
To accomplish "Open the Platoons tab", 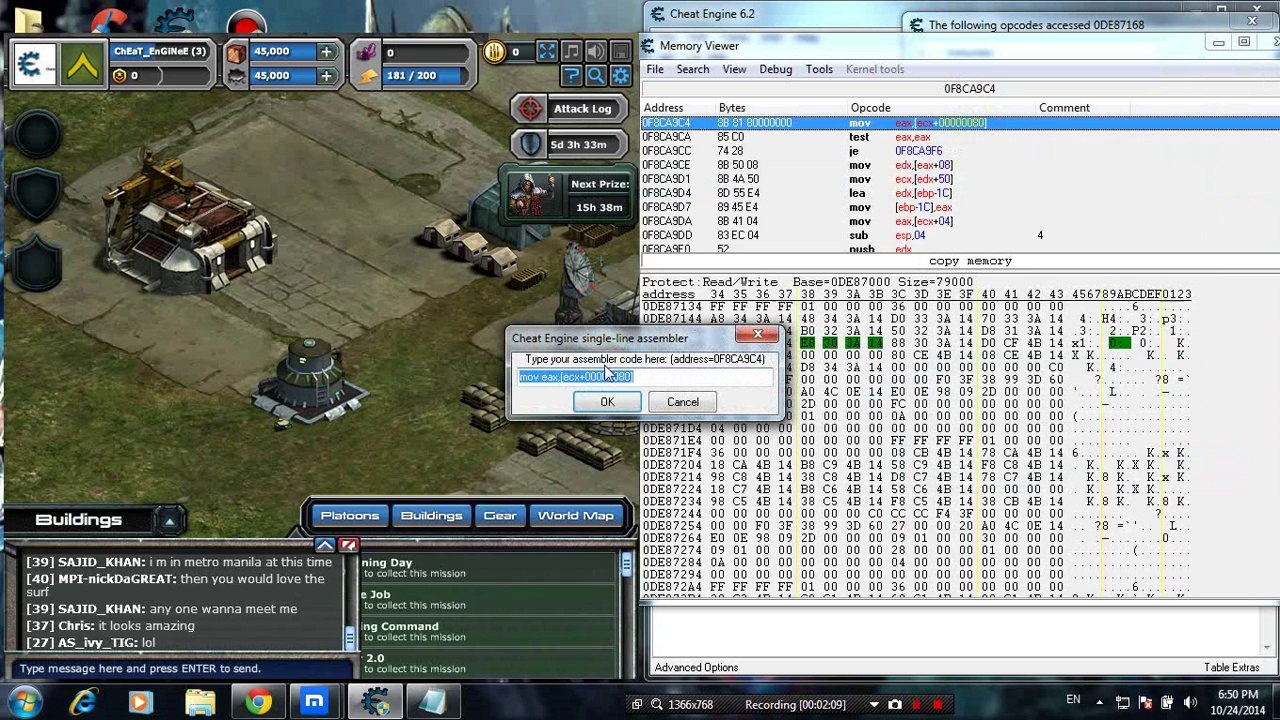I will (349, 516).
